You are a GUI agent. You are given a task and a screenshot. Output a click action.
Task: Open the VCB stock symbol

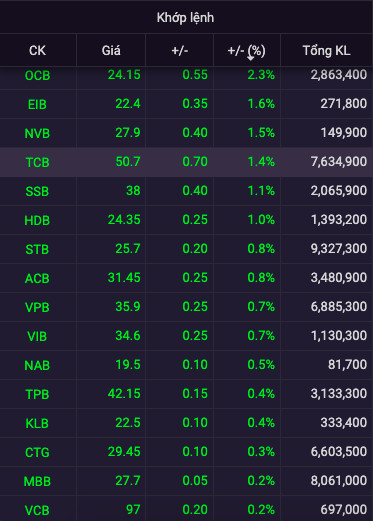(x=37, y=510)
